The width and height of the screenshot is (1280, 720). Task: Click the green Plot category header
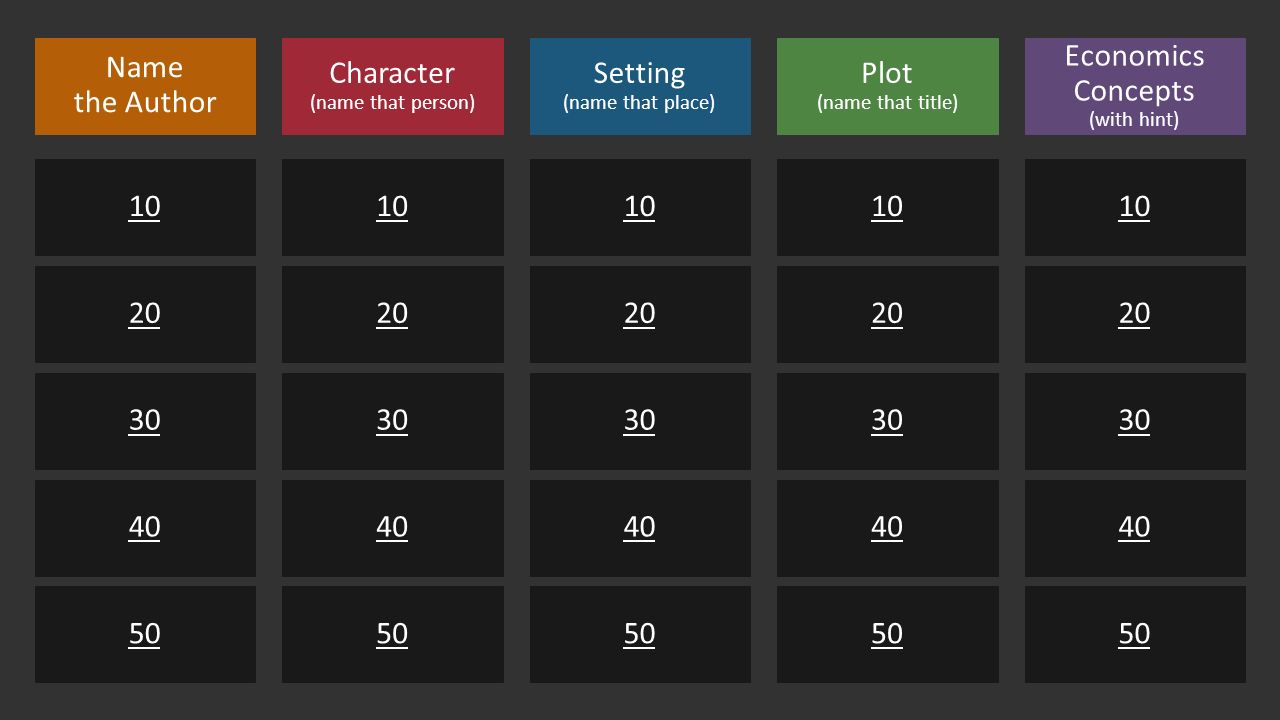[887, 86]
